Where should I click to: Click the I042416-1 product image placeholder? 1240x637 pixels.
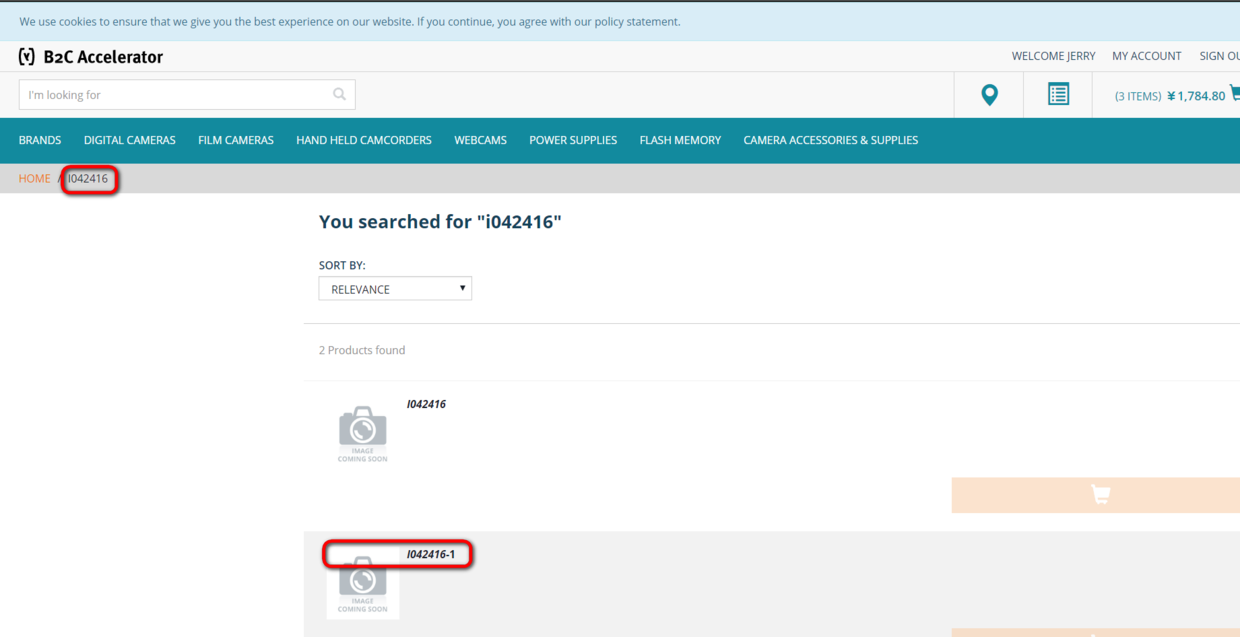click(362, 583)
